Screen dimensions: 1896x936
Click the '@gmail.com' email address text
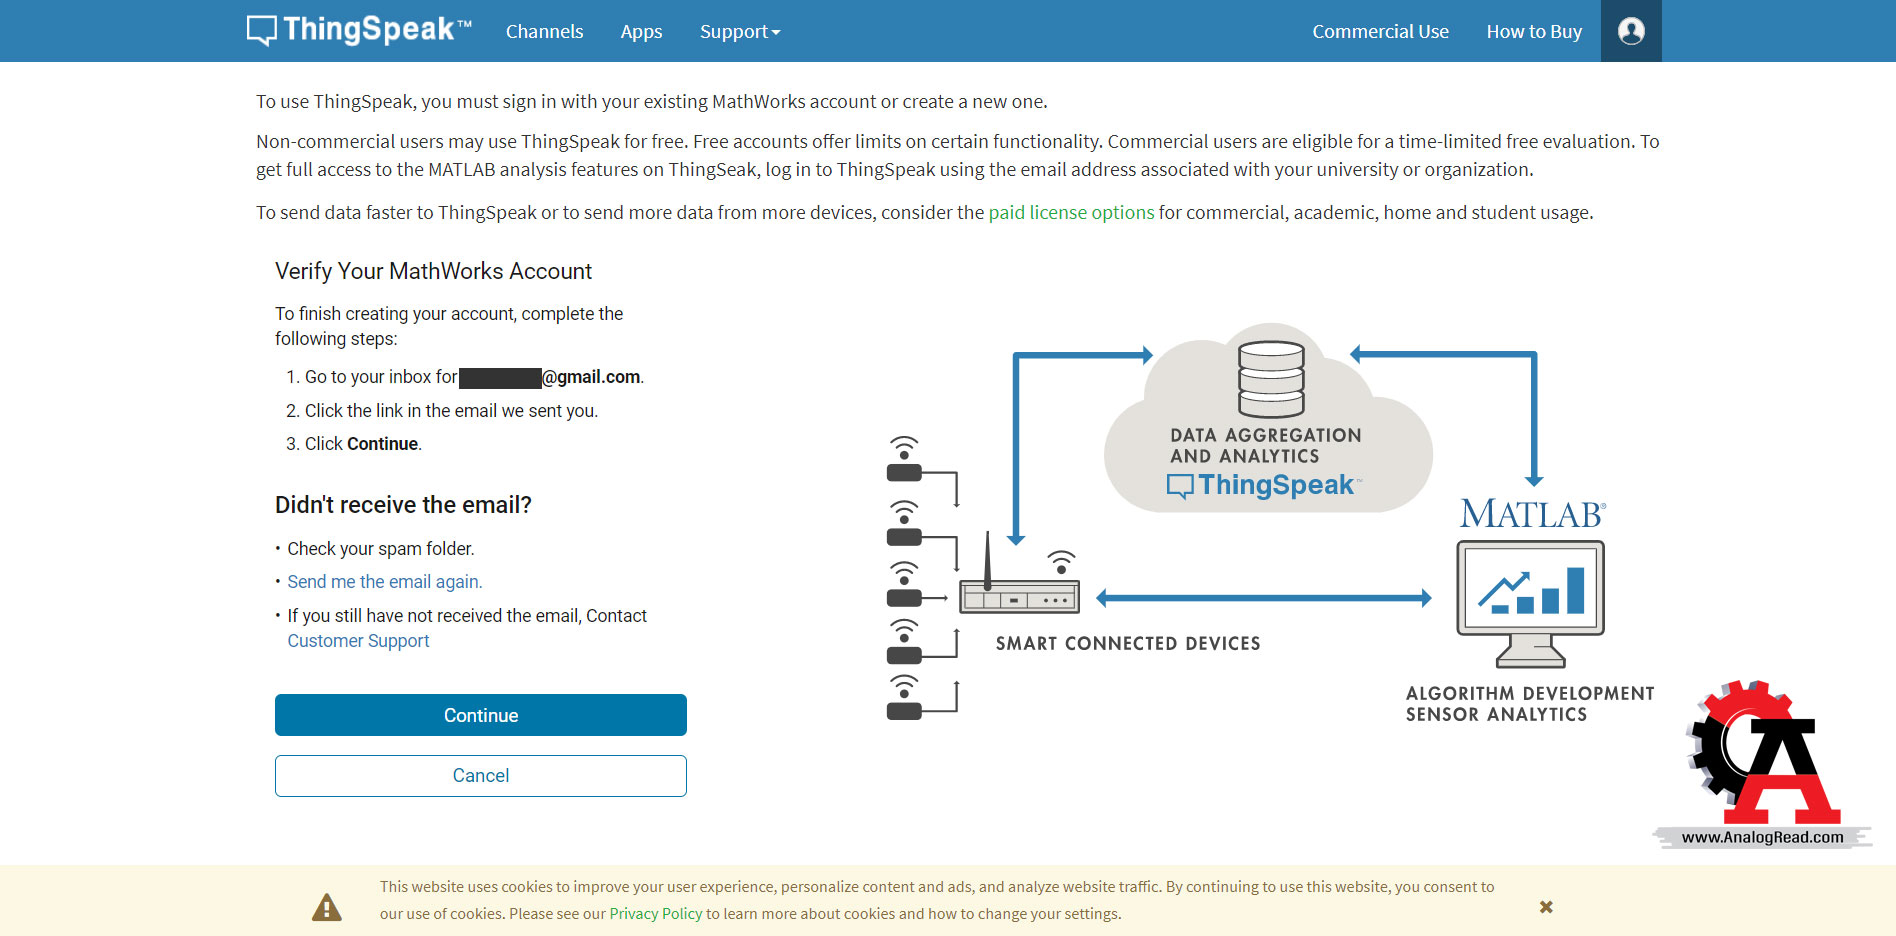[x=591, y=377]
